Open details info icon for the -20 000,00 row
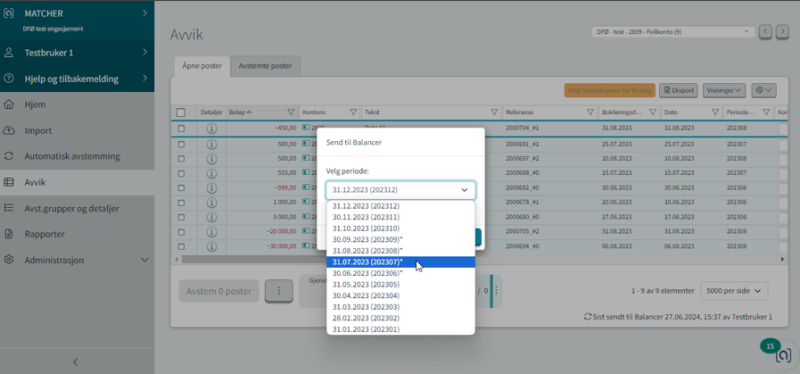This screenshot has height=374, width=800. click(x=212, y=232)
